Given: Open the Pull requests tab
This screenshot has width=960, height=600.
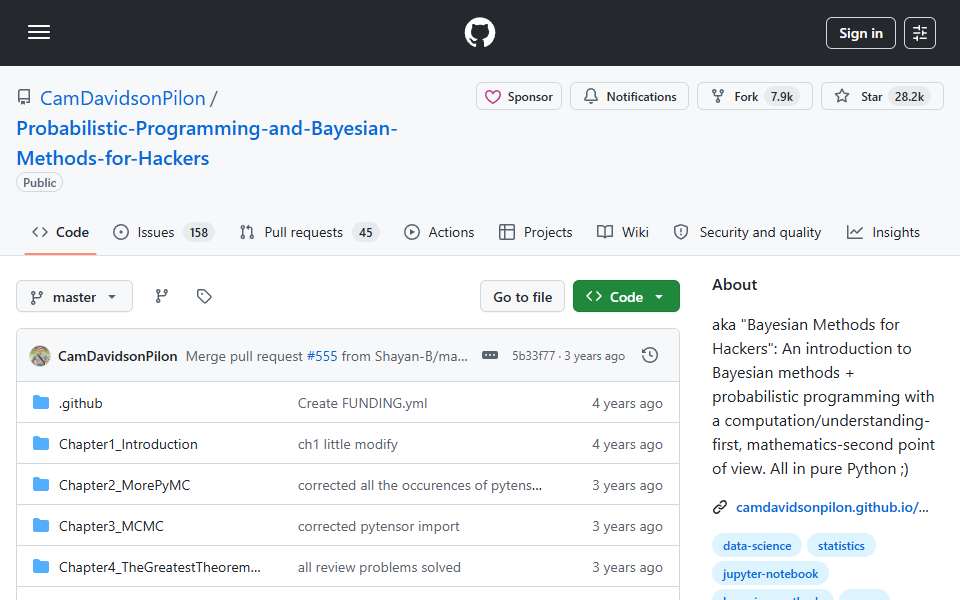Looking at the screenshot, I should point(310,233).
